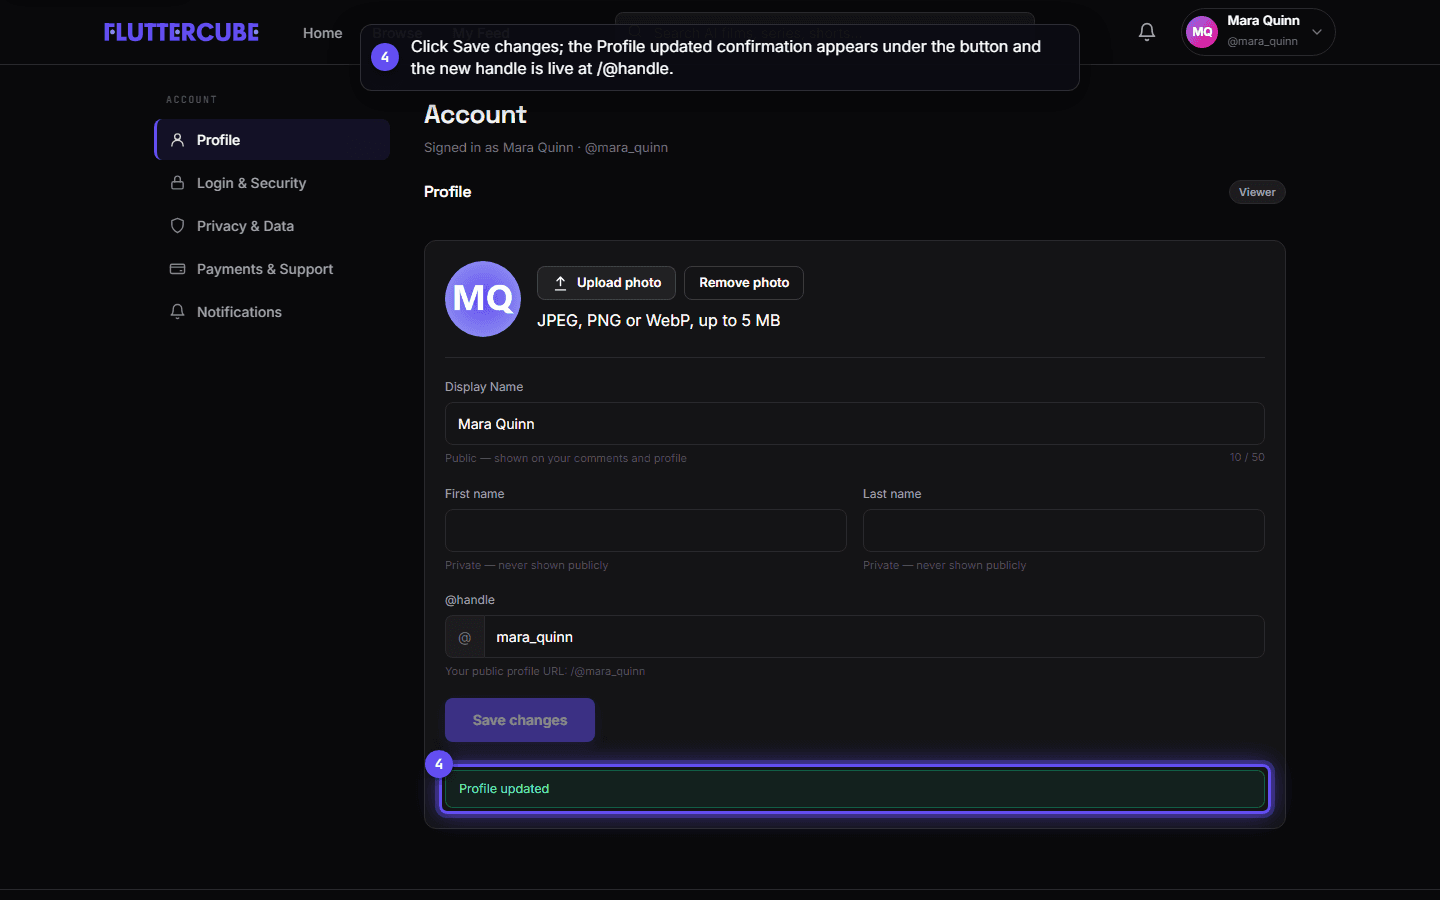Click the Viewer role badge
Screen dimensions: 1440x900
pos(1257,192)
